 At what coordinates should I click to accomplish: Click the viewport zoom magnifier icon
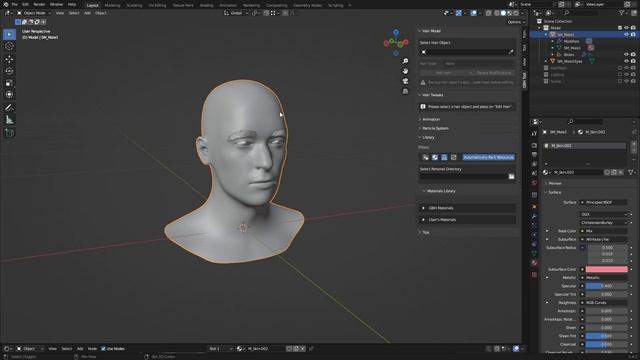[x=405, y=61]
